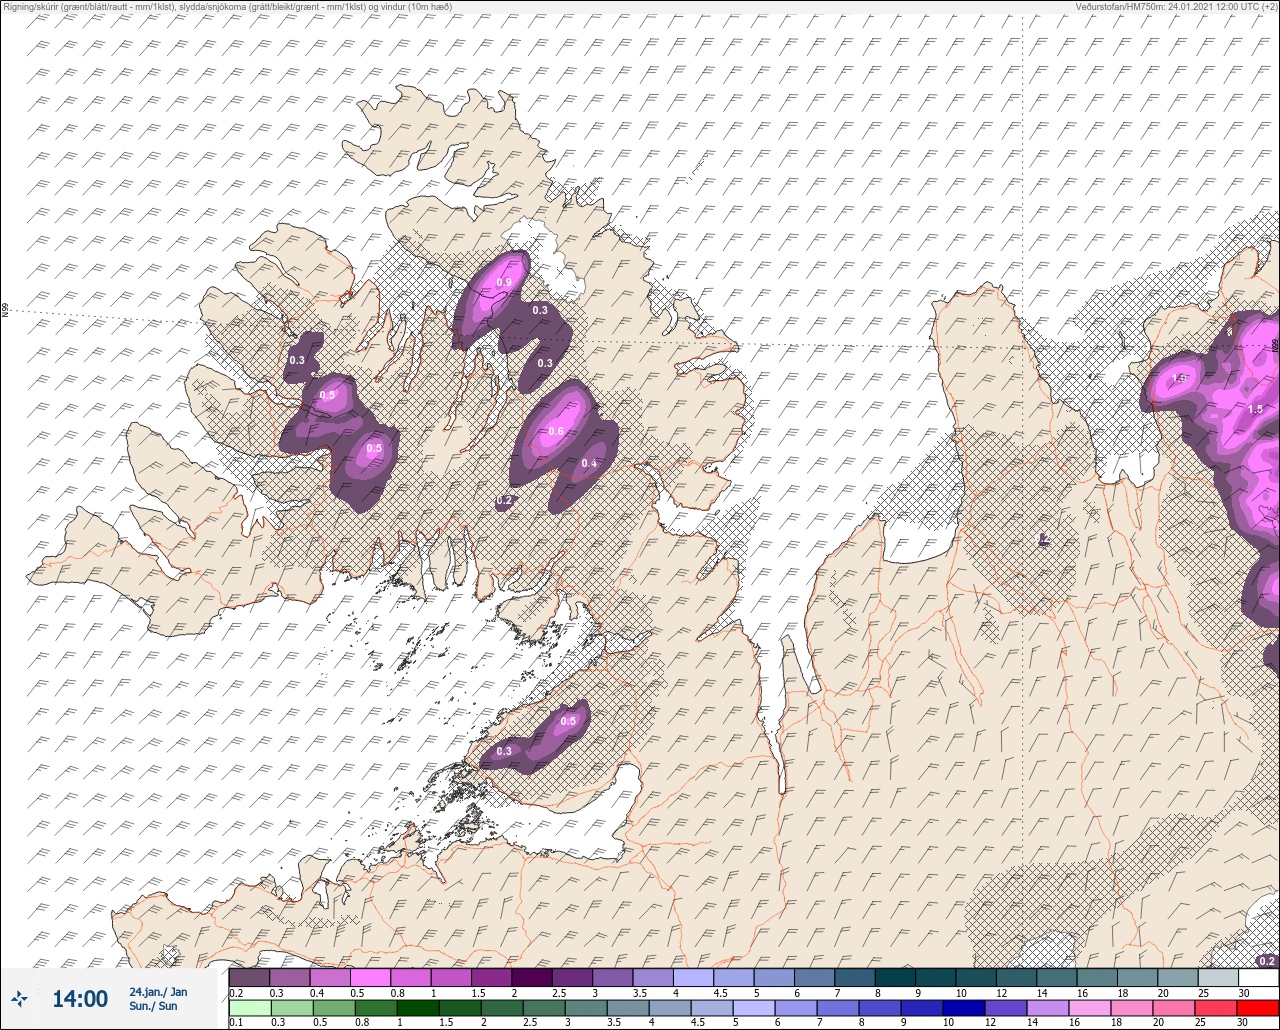Click the 'Sun./ Sun' weekday label
The width and height of the screenshot is (1280, 1030).
pyautogui.click(x=153, y=1006)
